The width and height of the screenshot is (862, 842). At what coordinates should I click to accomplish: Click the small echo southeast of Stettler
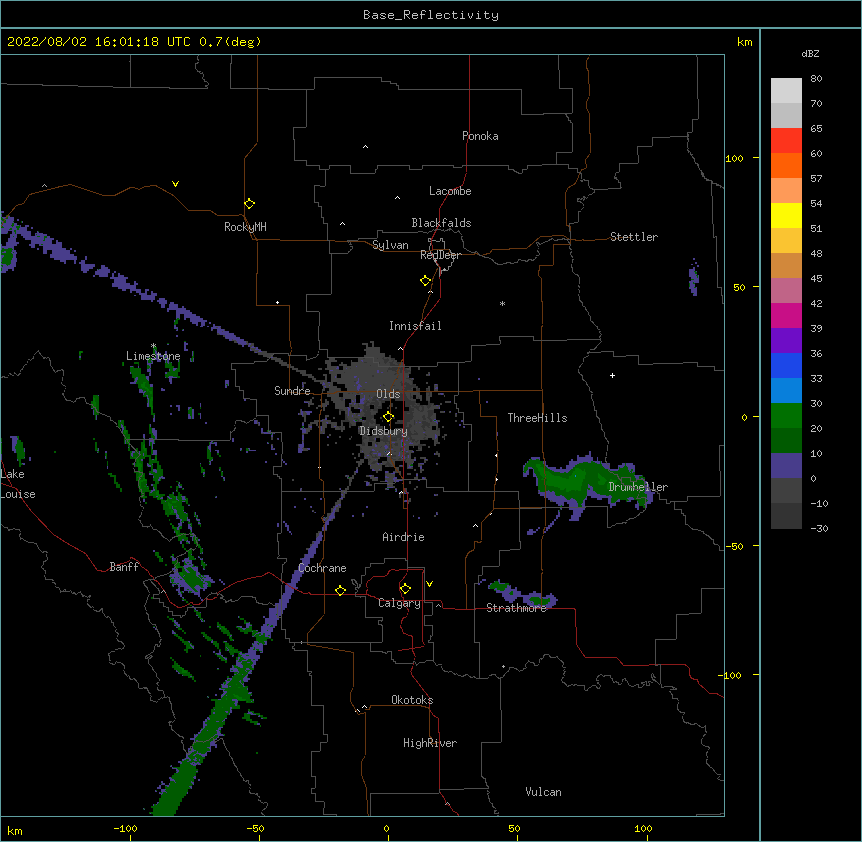tap(694, 276)
